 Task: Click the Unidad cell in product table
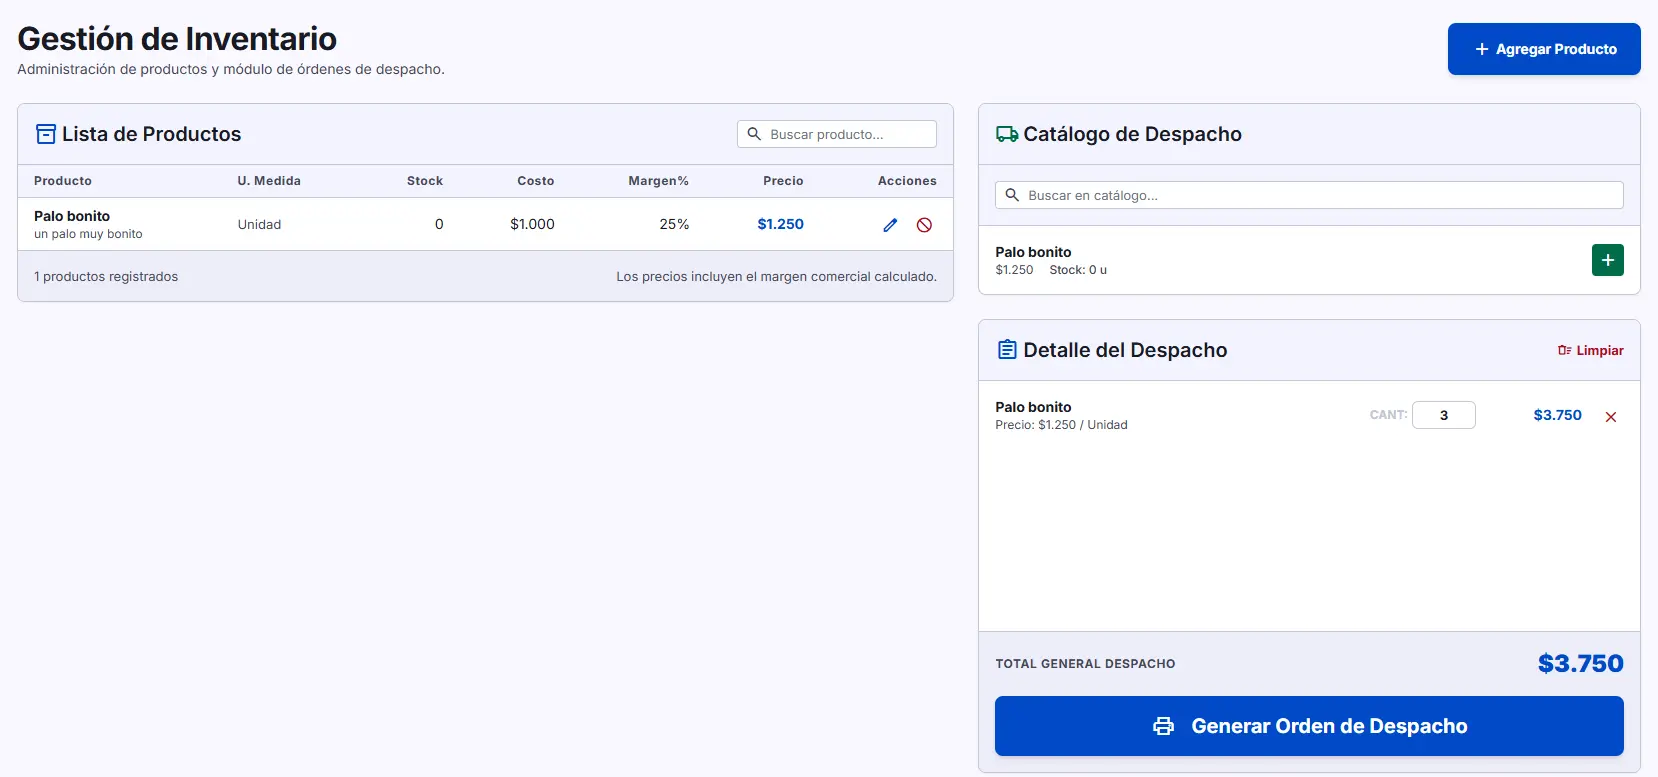click(x=259, y=225)
